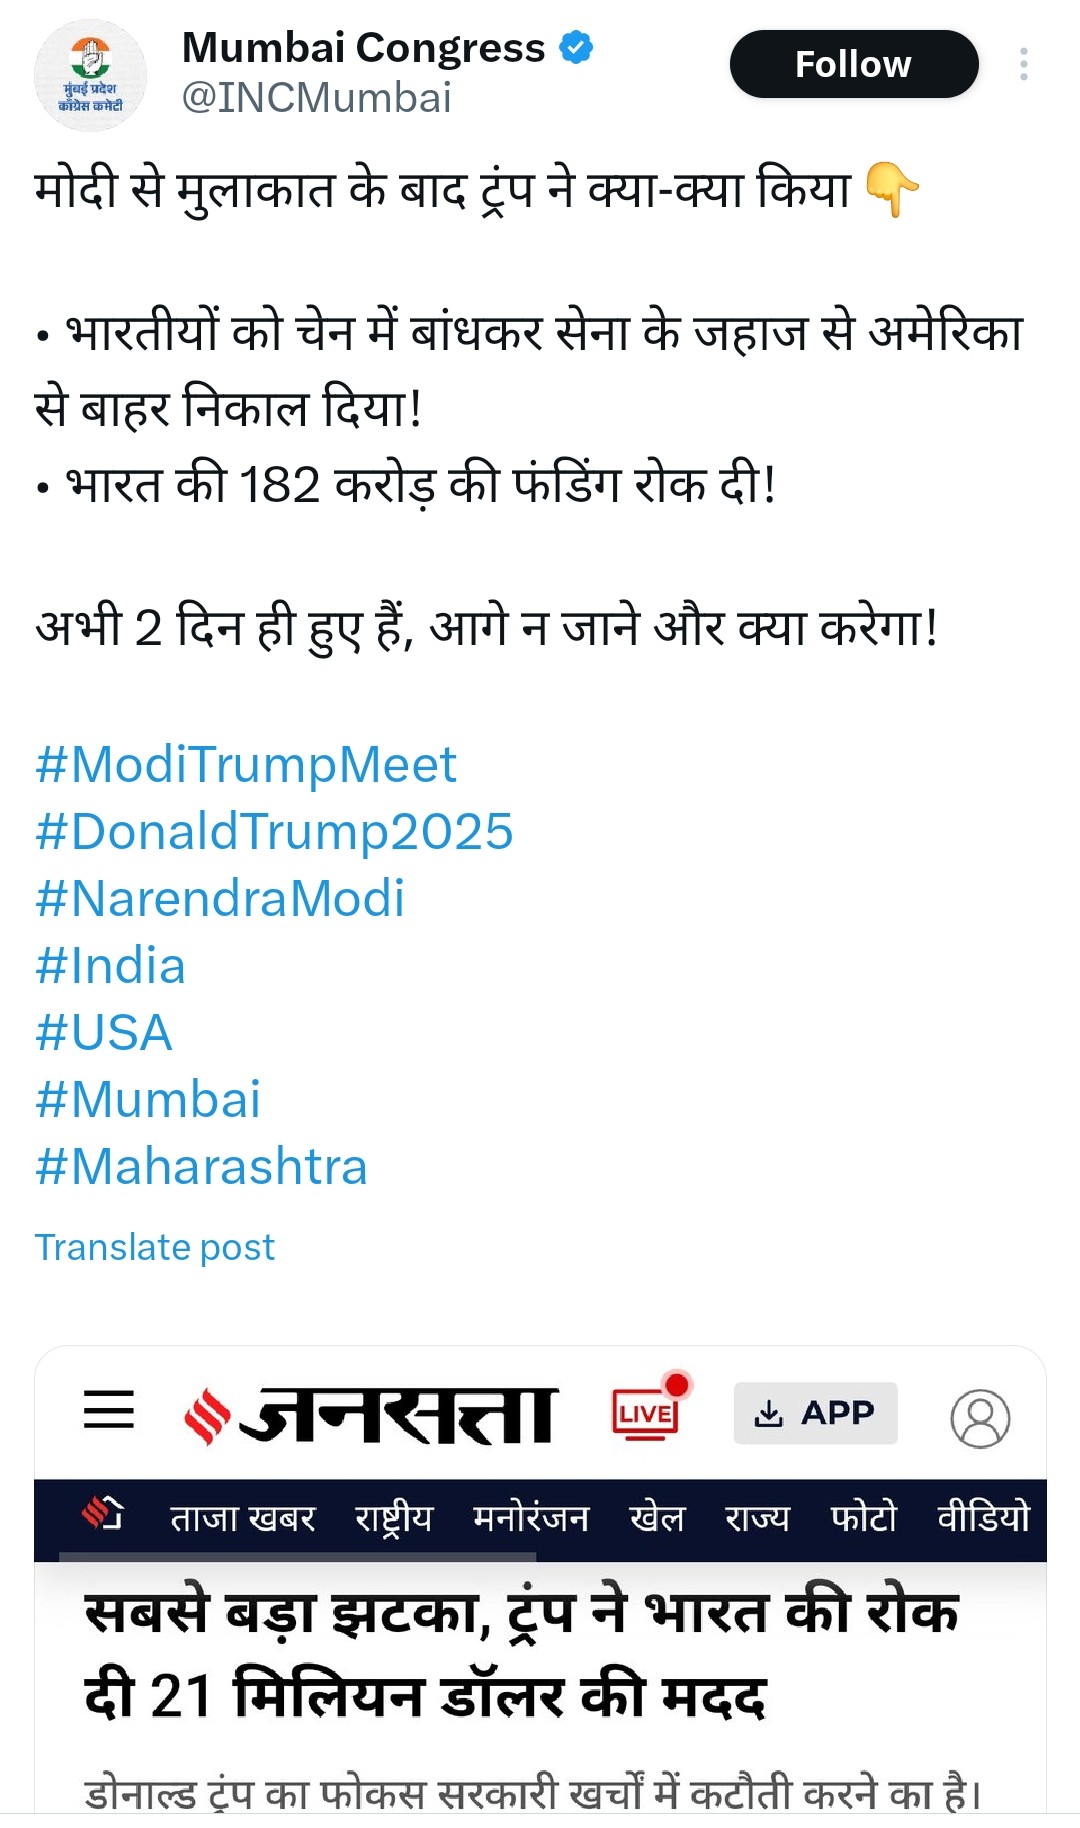The image size is (1080, 1828).
Task: Open the #DonaldTrump2025 hashtag
Action: [x=274, y=832]
